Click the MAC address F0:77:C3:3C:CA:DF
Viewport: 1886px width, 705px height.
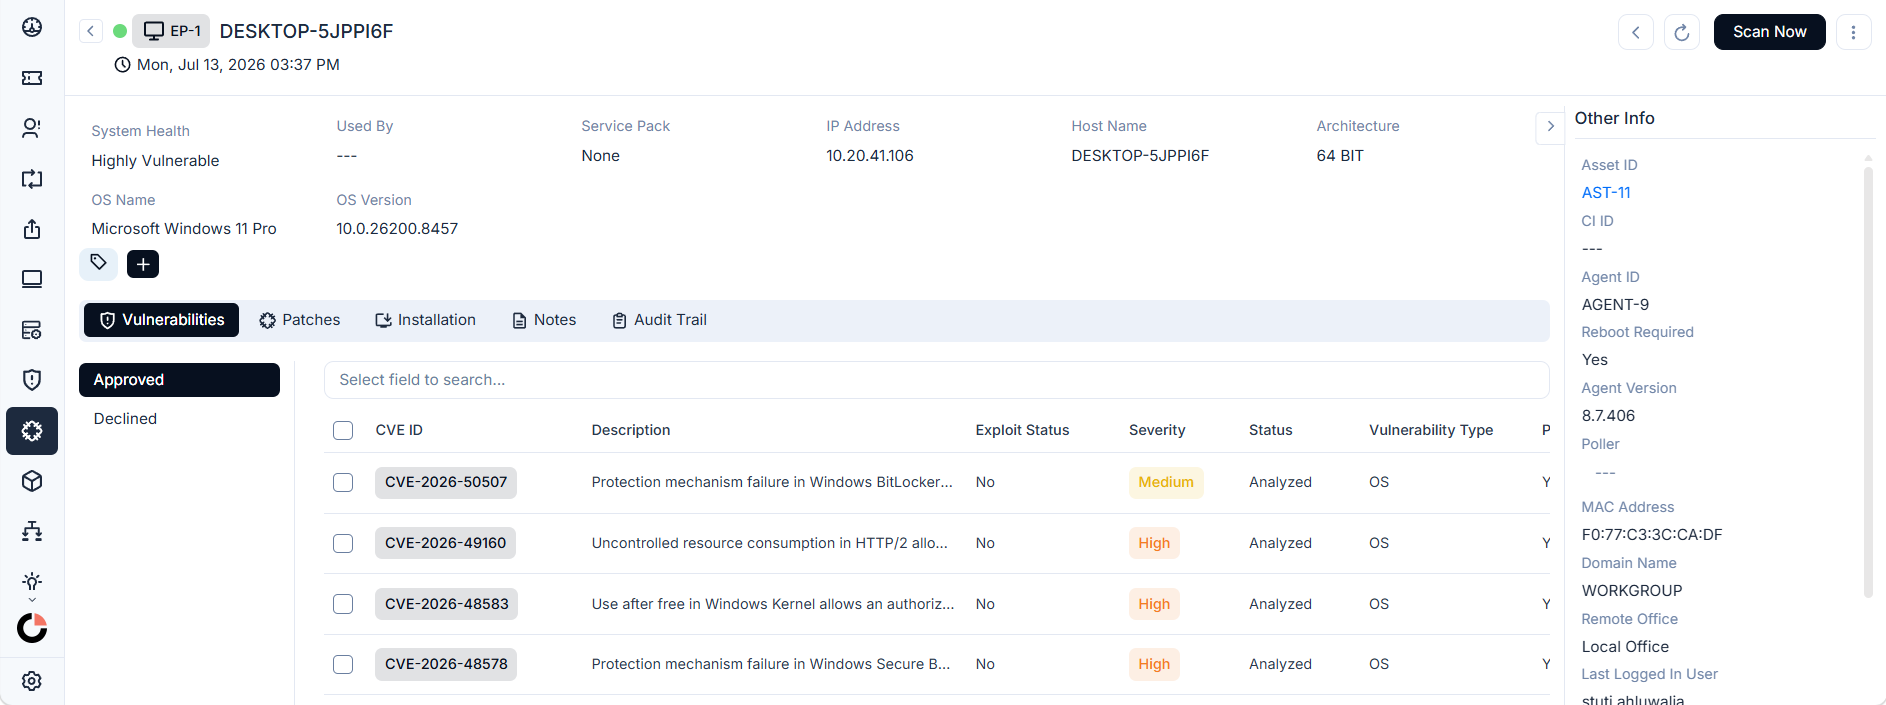[1652, 535]
